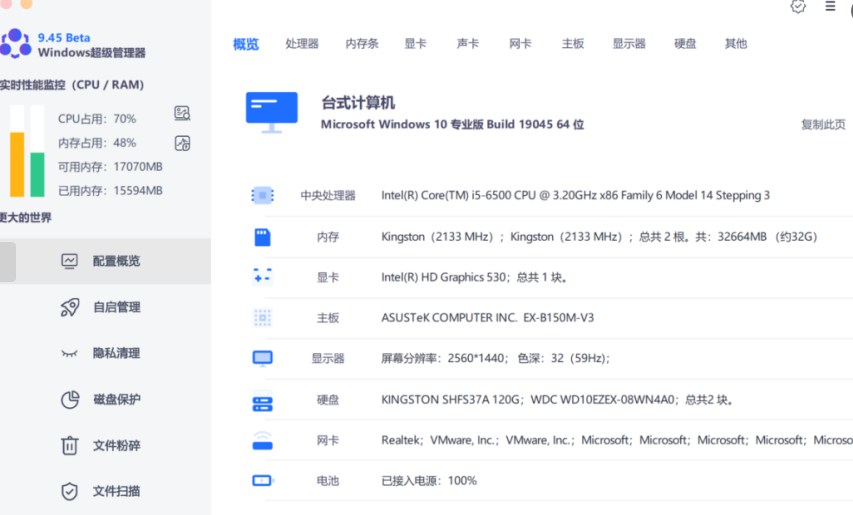
Task: Click the 实时性能监控 (CPU / RAM) heading
Action: (x=72, y=85)
